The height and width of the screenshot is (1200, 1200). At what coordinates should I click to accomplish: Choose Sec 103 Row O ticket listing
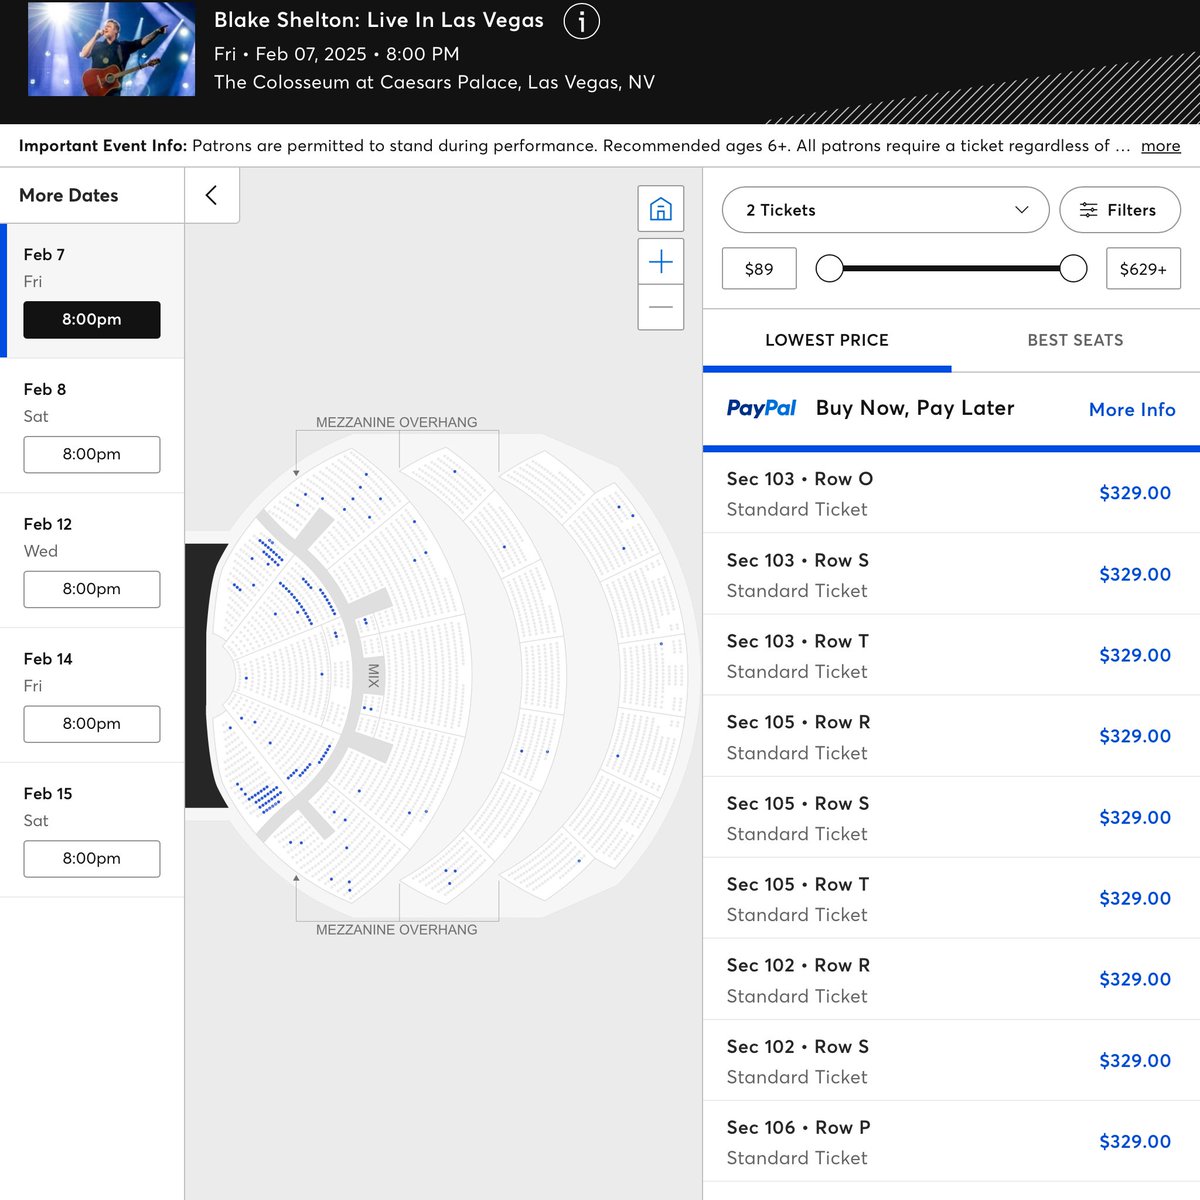click(x=951, y=493)
